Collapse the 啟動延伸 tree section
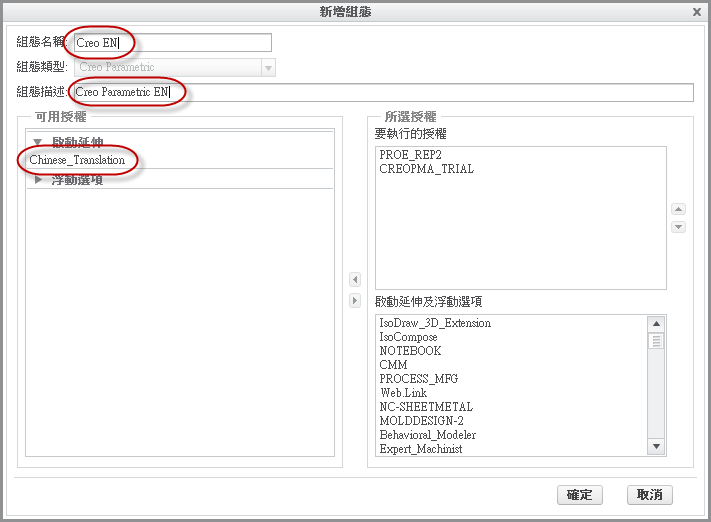711x522 pixels. (x=38, y=142)
